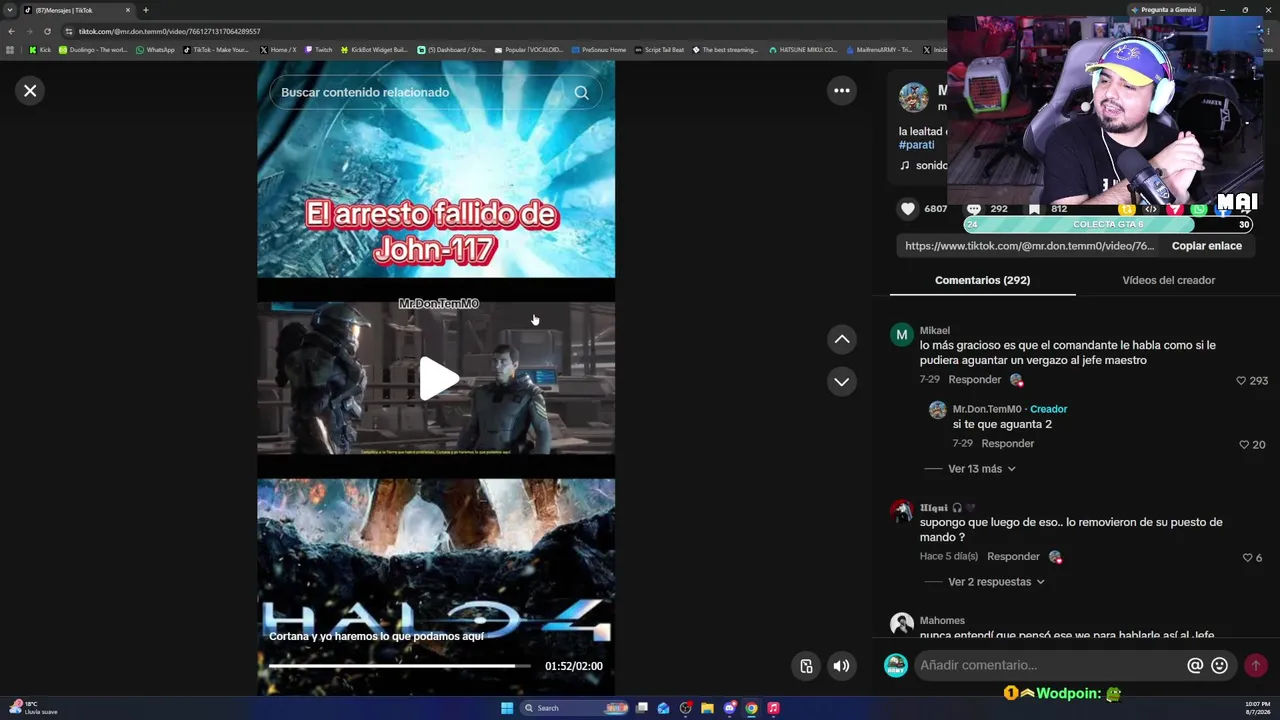The height and width of the screenshot is (720, 1280).
Task: Open Script Tail Beat bookmark
Action: [x=660, y=50]
